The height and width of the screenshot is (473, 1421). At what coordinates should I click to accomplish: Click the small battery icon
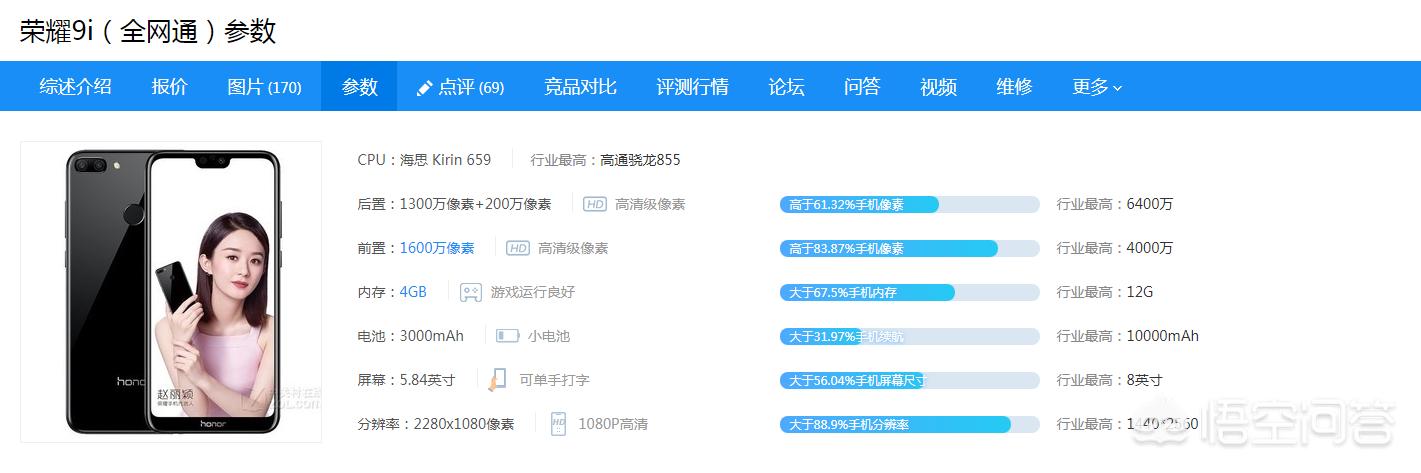pyautogui.click(x=508, y=336)
